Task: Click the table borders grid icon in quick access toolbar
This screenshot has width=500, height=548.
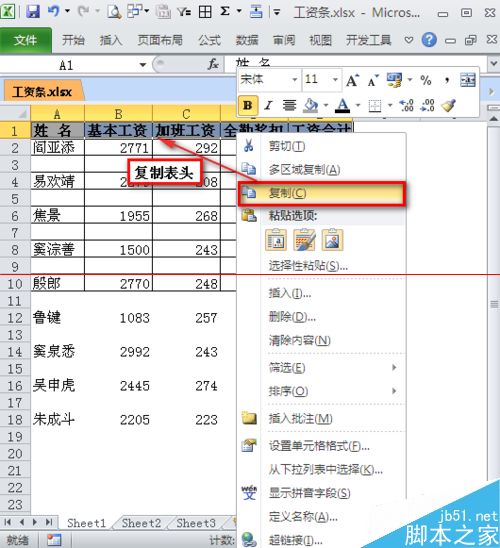Action: coord(205,12)
